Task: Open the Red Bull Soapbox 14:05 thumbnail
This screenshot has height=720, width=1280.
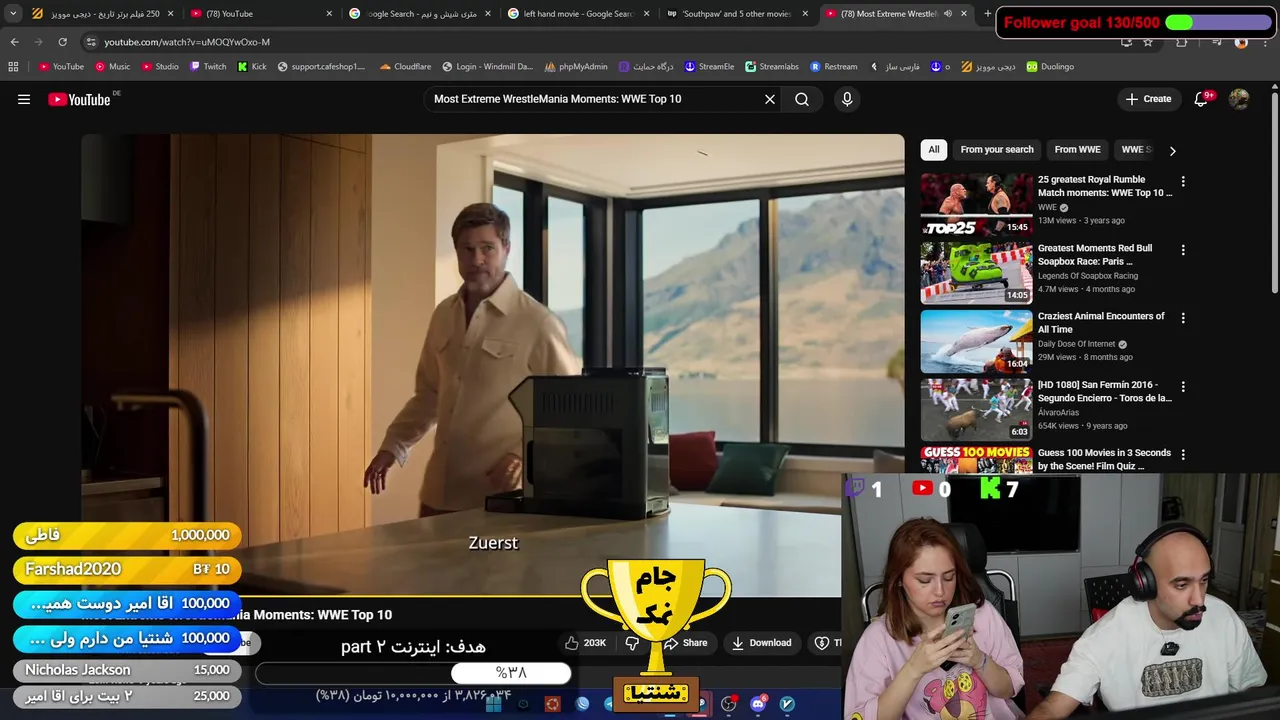Action: tap(976, 273)
